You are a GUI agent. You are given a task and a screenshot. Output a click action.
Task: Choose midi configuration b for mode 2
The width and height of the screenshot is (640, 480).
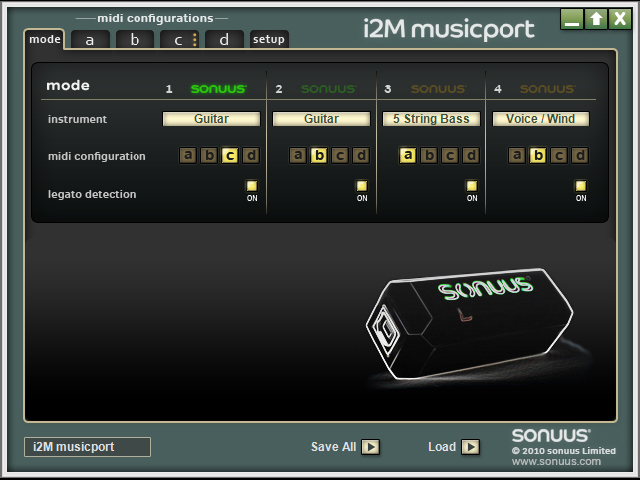(x=319, y=156)
